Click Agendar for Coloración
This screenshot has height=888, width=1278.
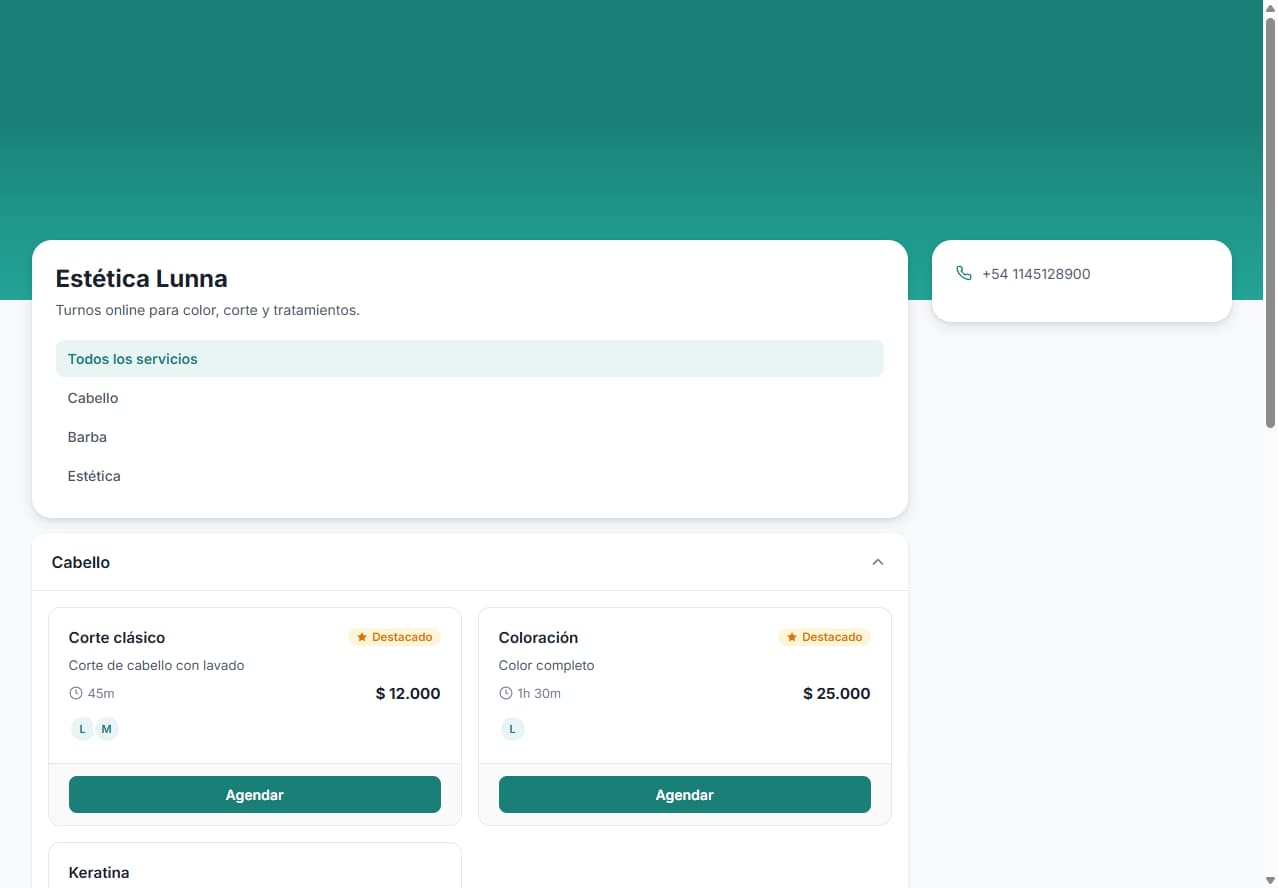click(x=685, y=795)
